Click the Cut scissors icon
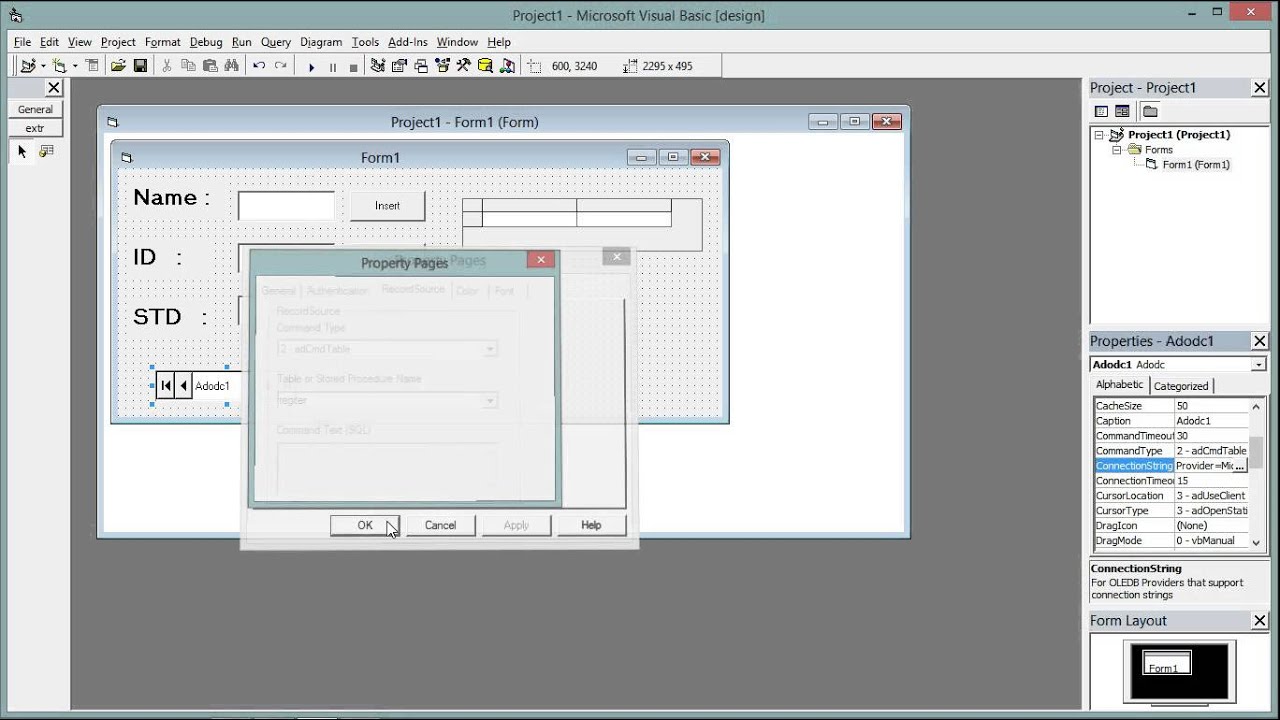The image size is (1280, 720). [x=166, y=66]
